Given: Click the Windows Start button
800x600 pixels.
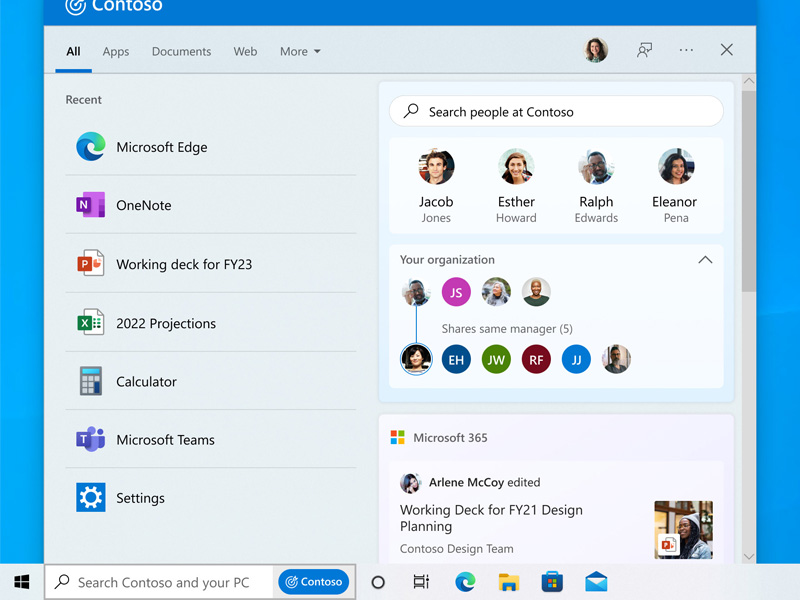Looking at the screenshot, I should tap(21, 582).
